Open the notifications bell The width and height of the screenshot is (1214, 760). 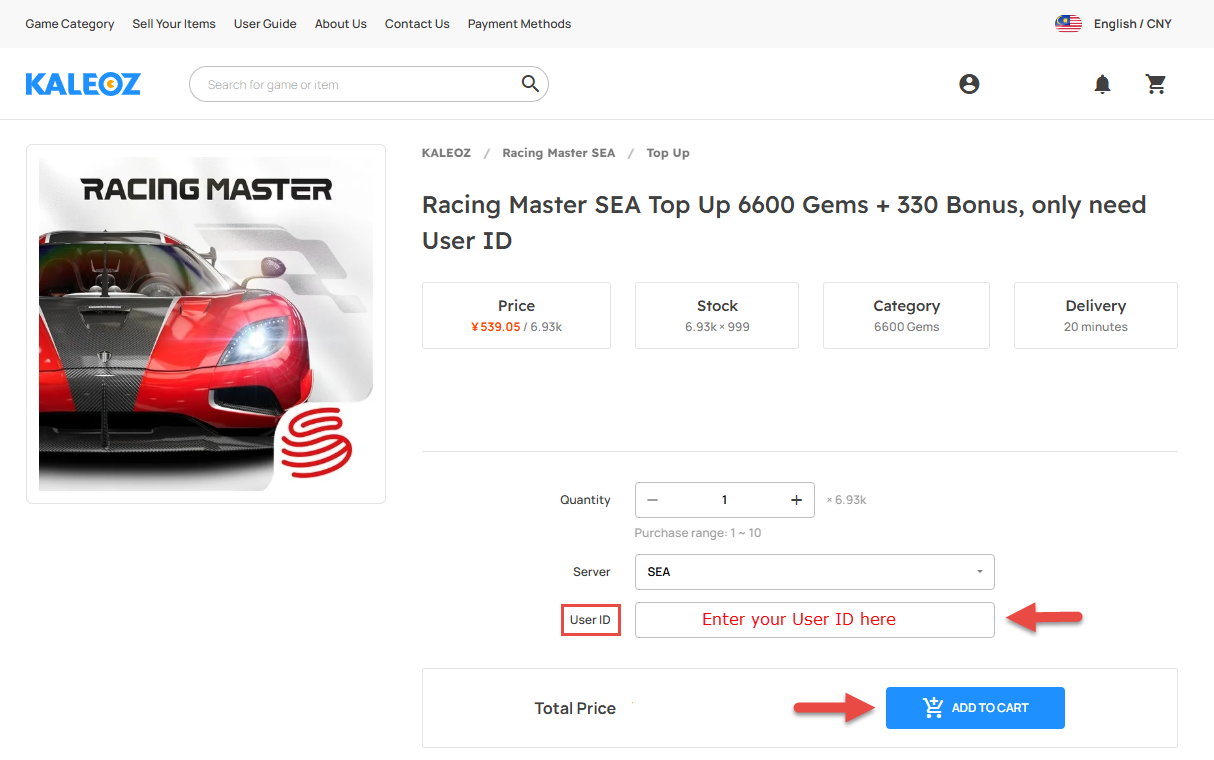(1102, 84)
